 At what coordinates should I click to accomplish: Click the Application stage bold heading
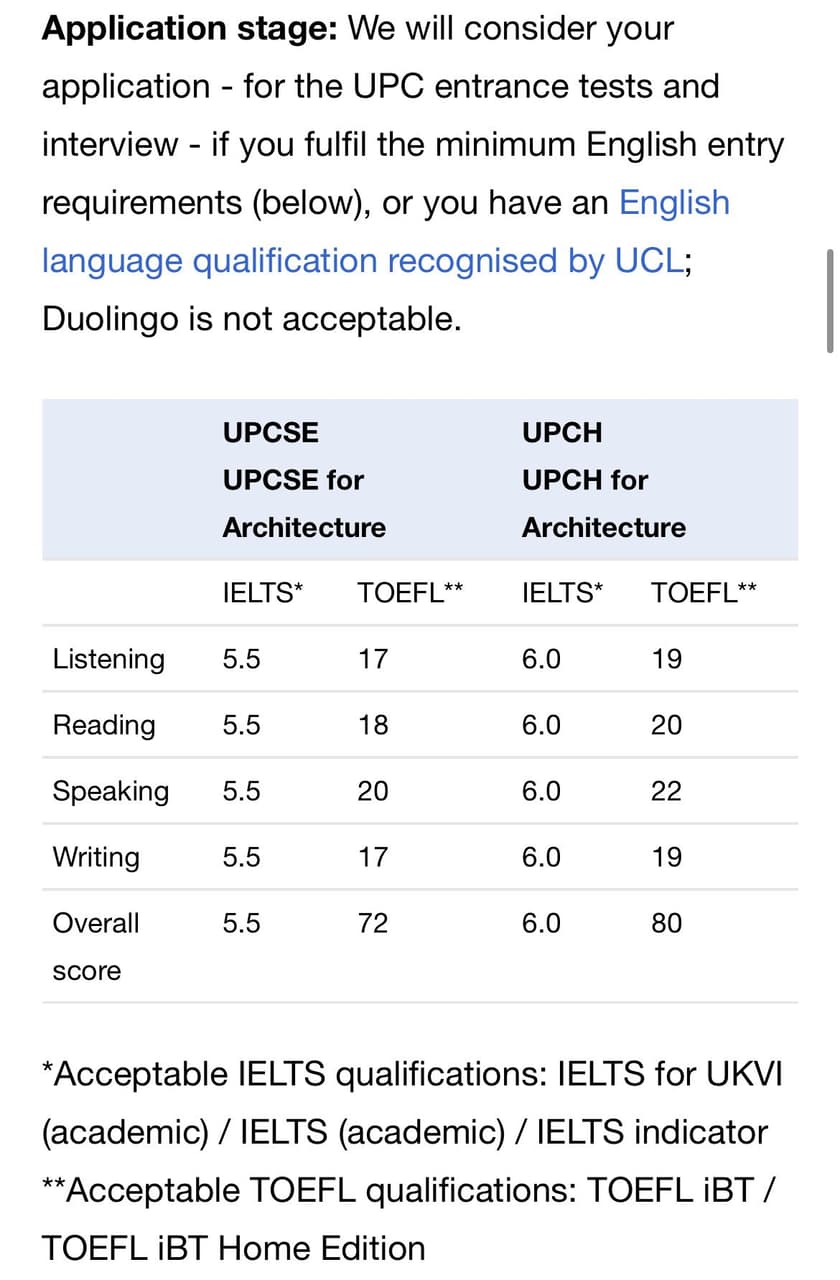(190, 27)
